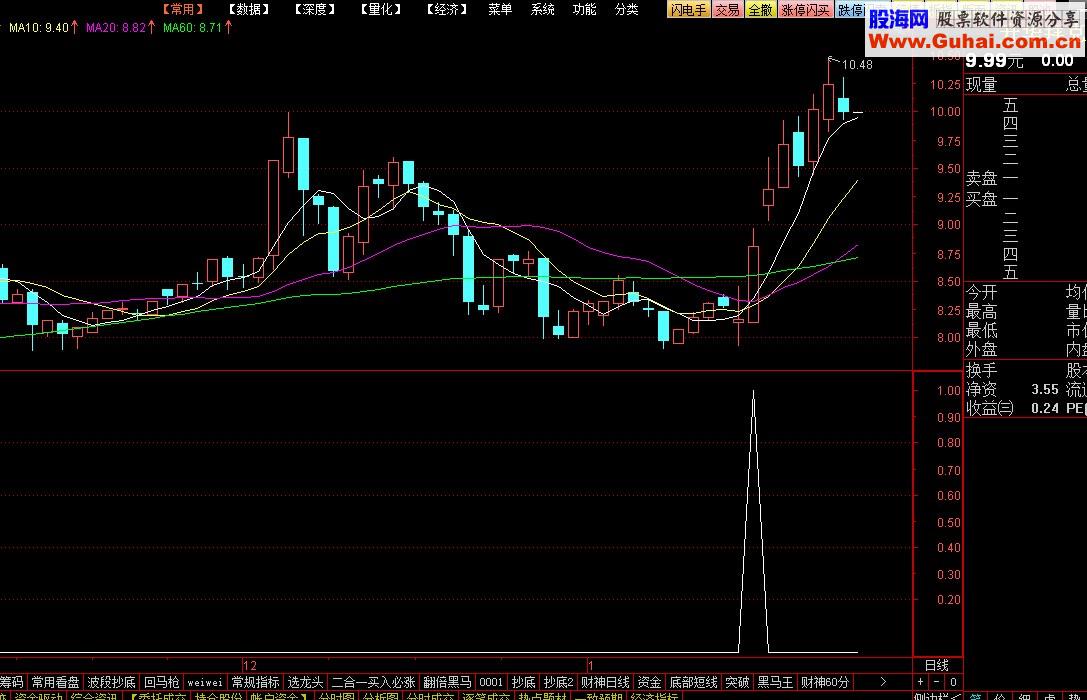Open the 【数据】 menu
Screen dimensions: 1087x700
coord(249,9)
